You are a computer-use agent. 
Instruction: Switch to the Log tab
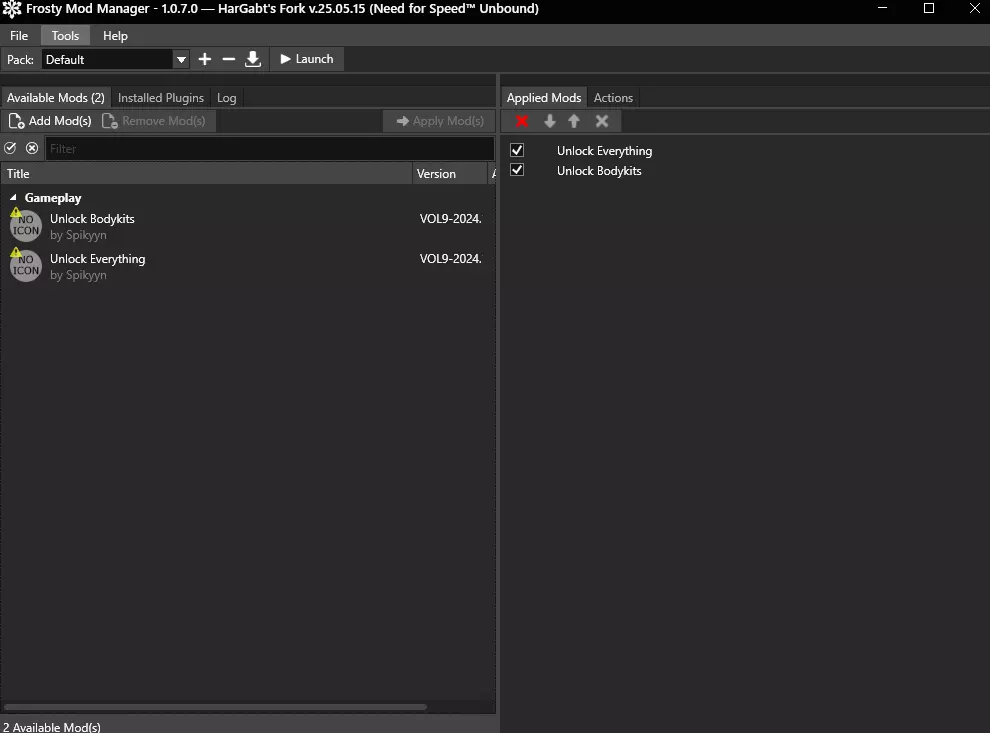[x=227, y=98]
